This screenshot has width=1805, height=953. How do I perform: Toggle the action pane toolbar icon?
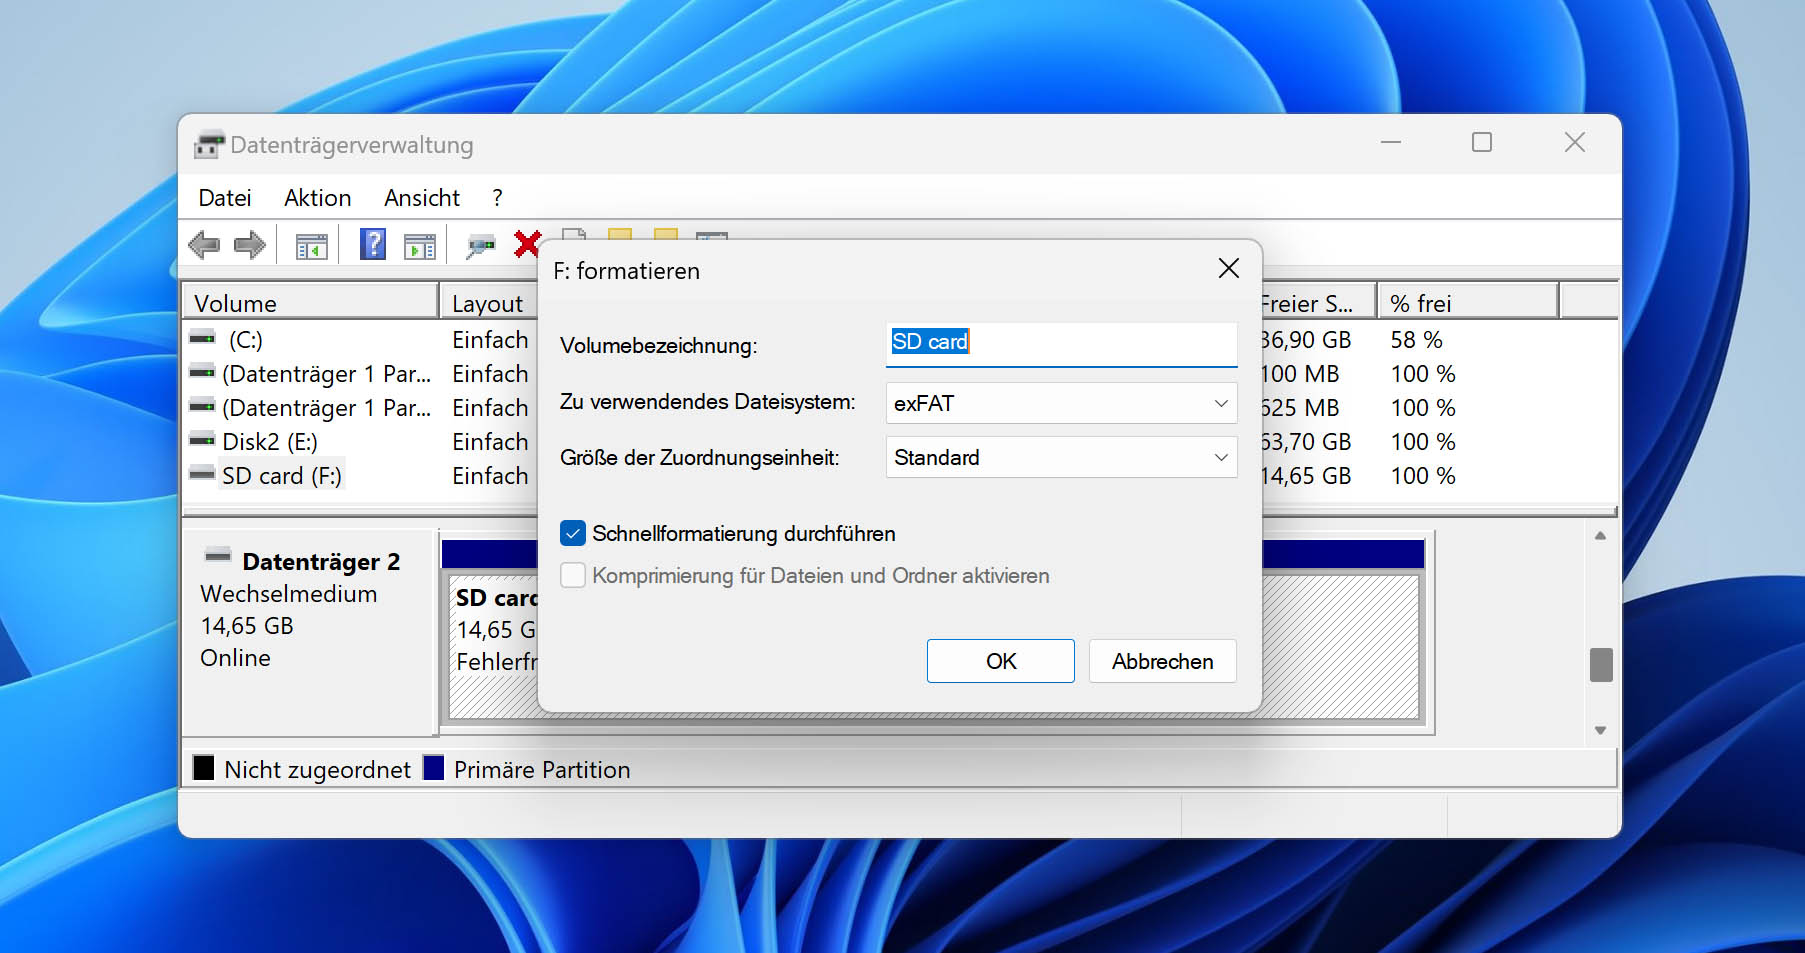(x=419, y=245)
